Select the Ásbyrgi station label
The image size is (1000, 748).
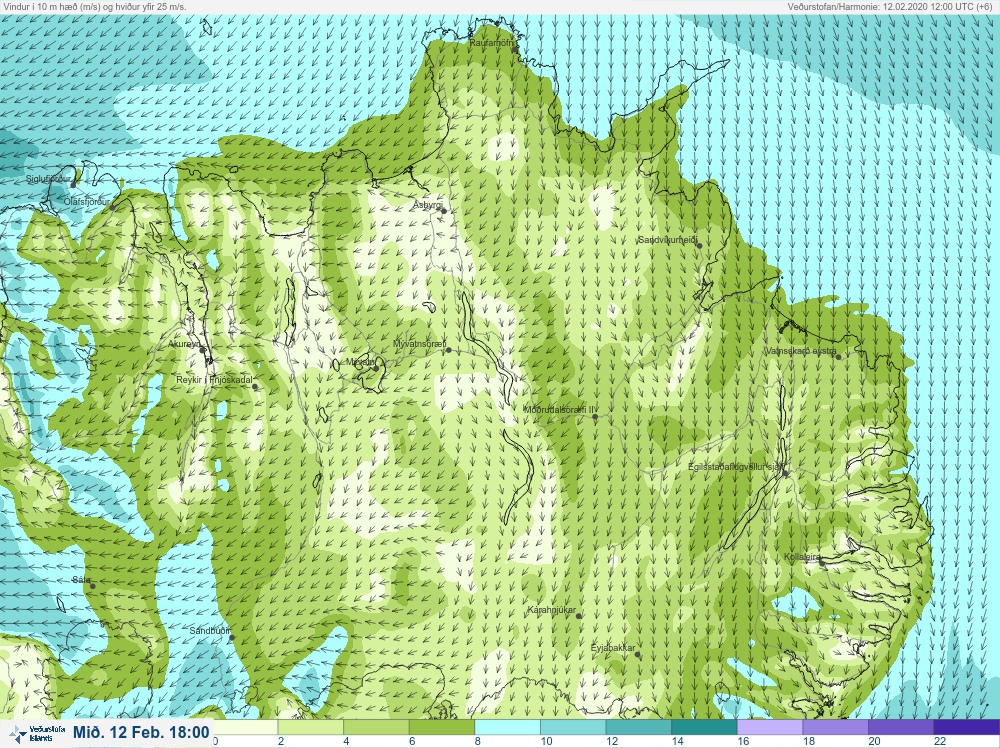(427, 205)
